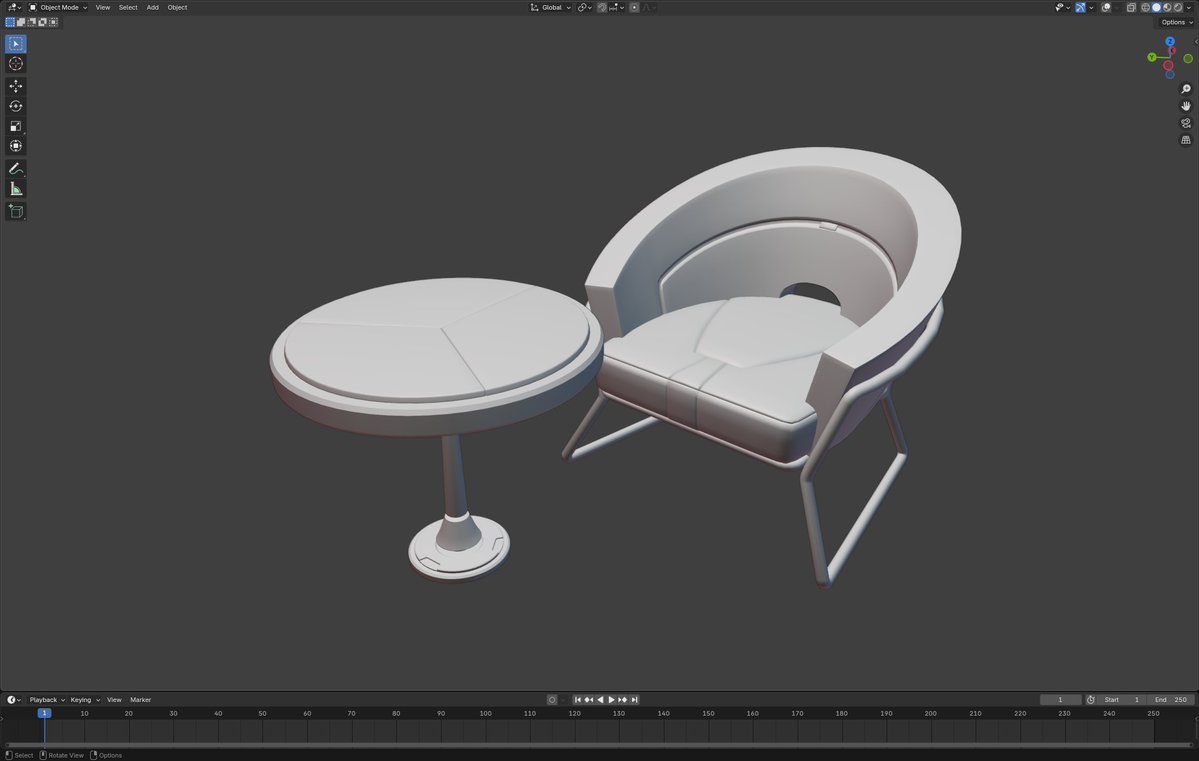Enable automatic keyframing in the timeline

click(551, 699)
